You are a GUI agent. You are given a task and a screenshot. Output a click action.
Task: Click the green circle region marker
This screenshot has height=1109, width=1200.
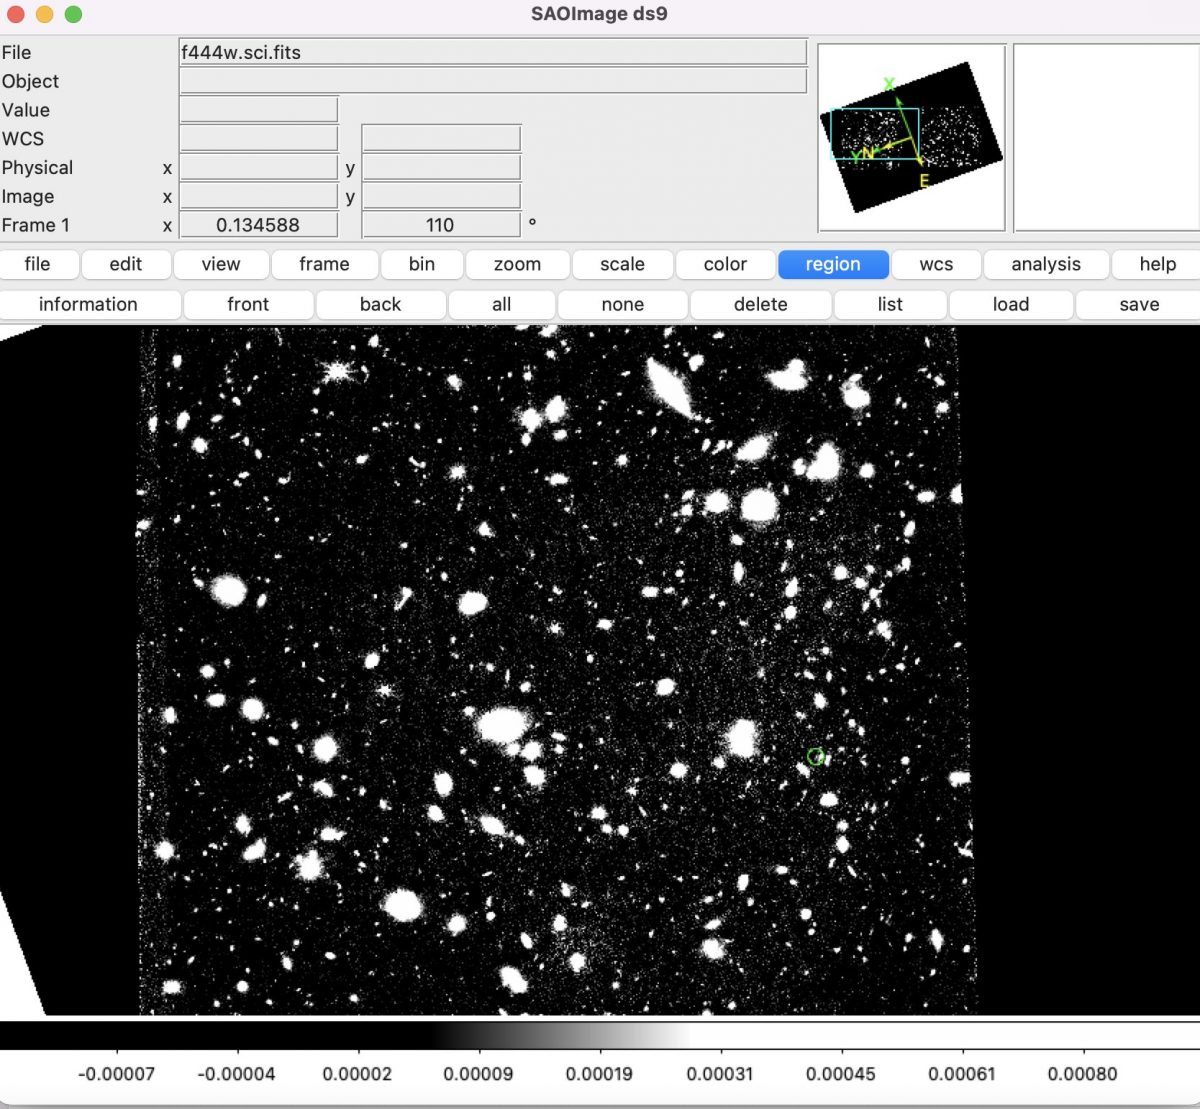[x=815, y=756]
